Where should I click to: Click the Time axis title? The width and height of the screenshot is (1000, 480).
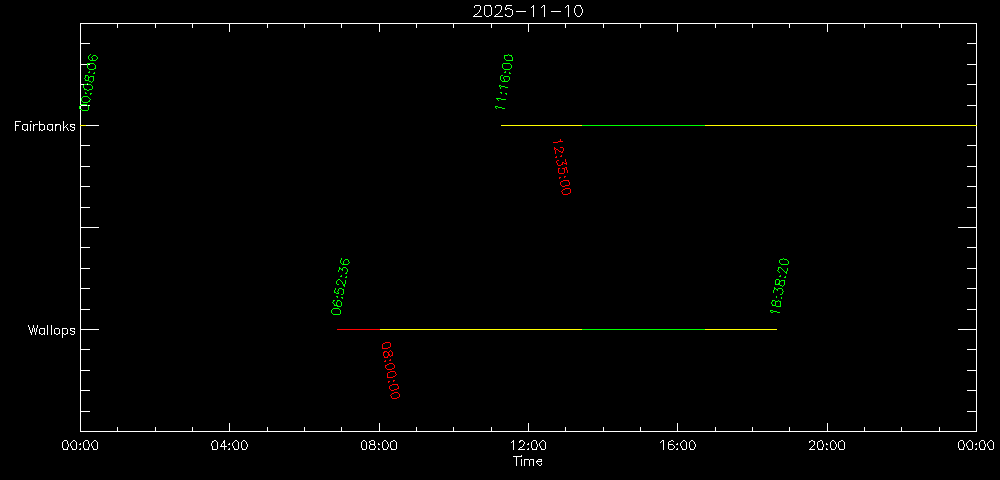(528, 462)
